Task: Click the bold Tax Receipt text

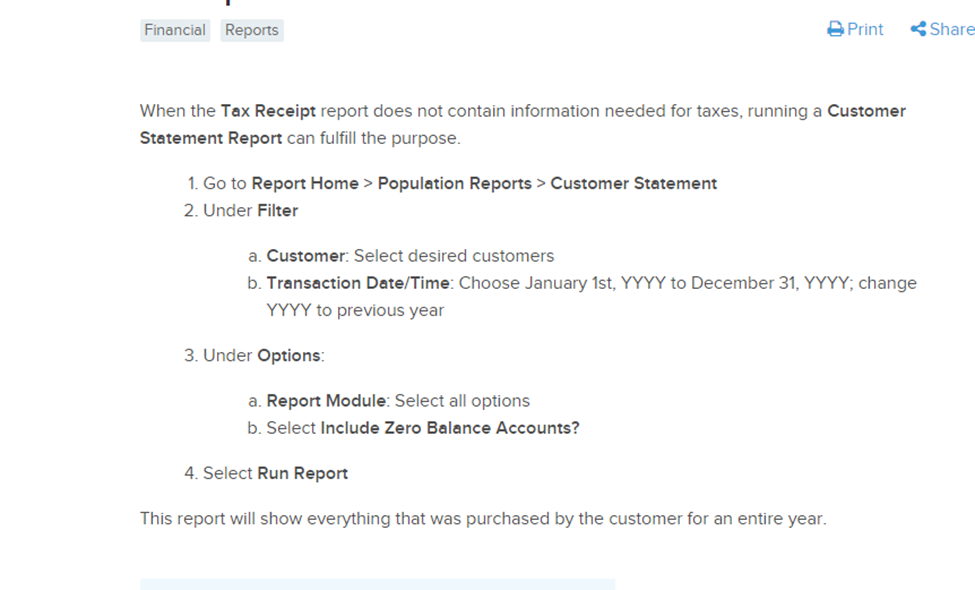Action: (x=268, y=111)
